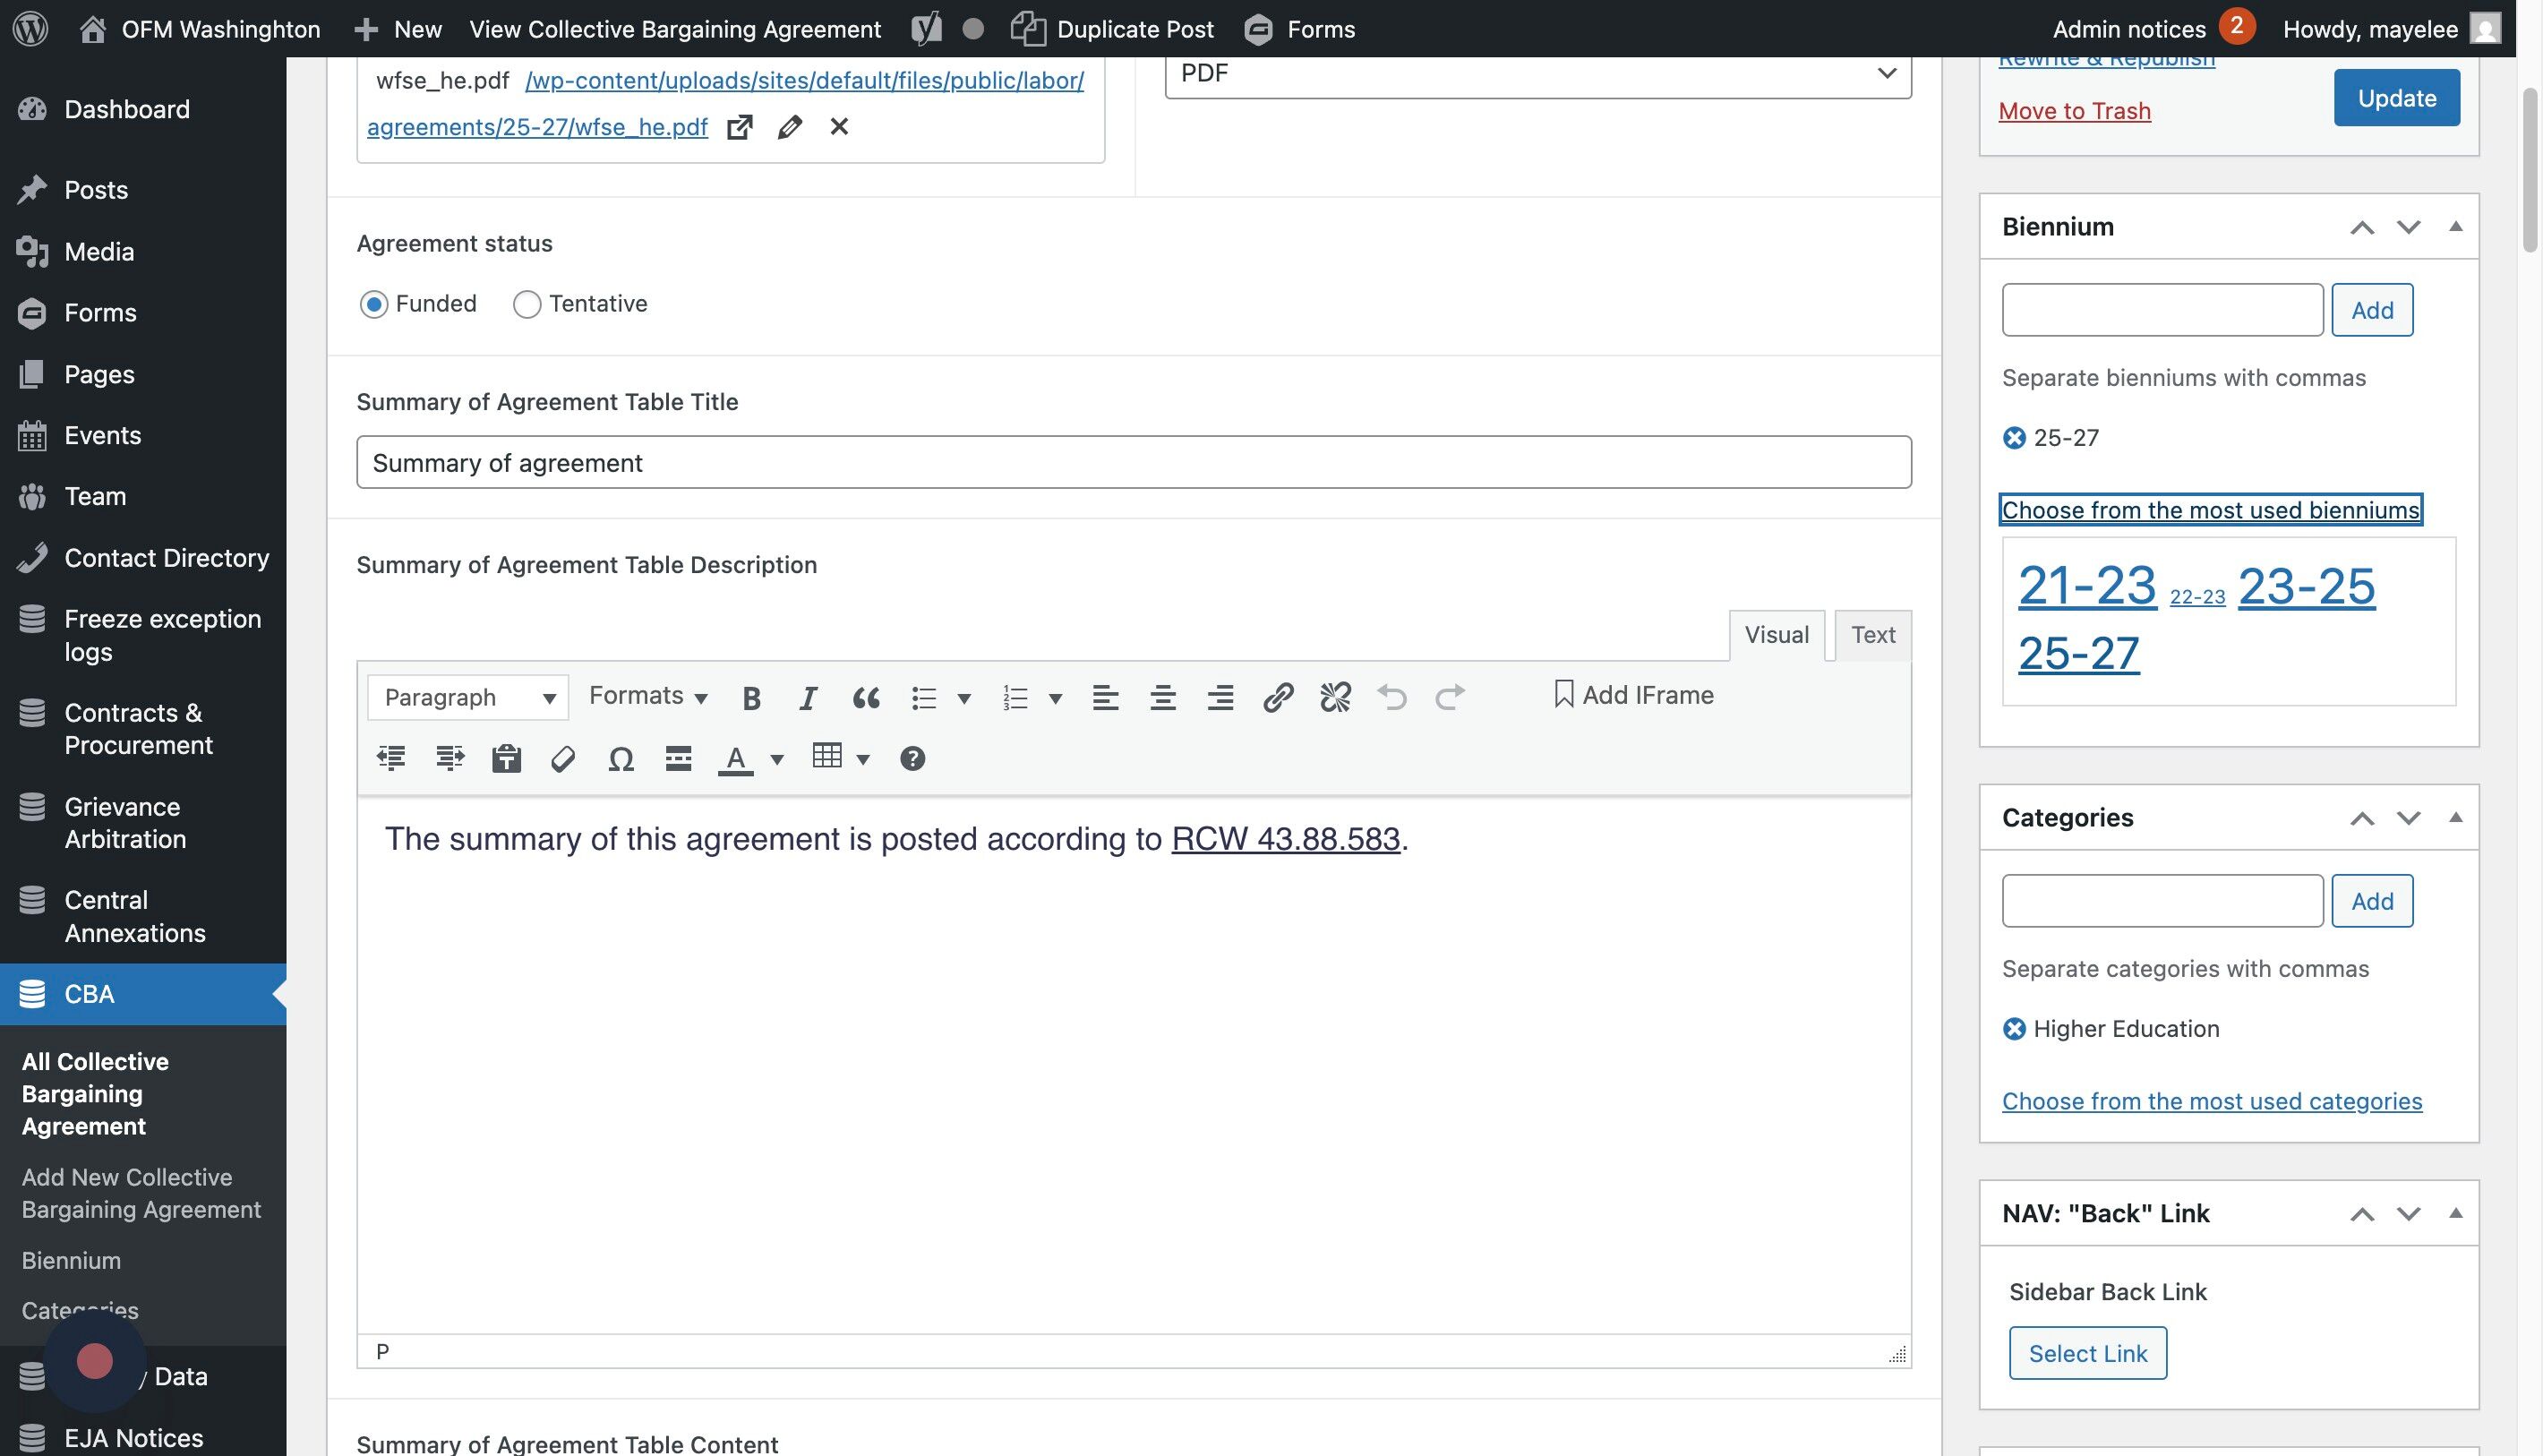The image size is (2543, 1456).
Task: Click the Remove link icon
Action: 1335,697
